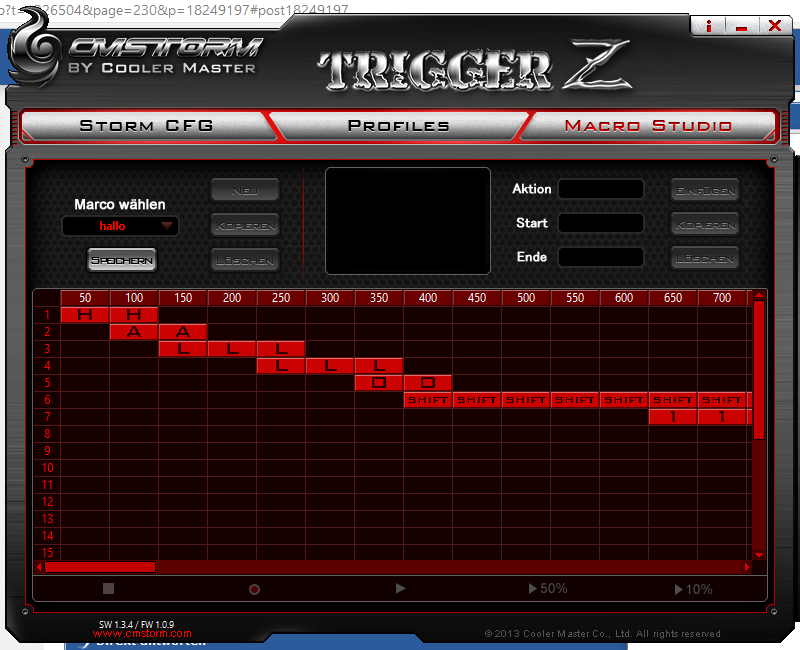
Task: Select row 4 L block at 300 ms
Action: point(330,366)
